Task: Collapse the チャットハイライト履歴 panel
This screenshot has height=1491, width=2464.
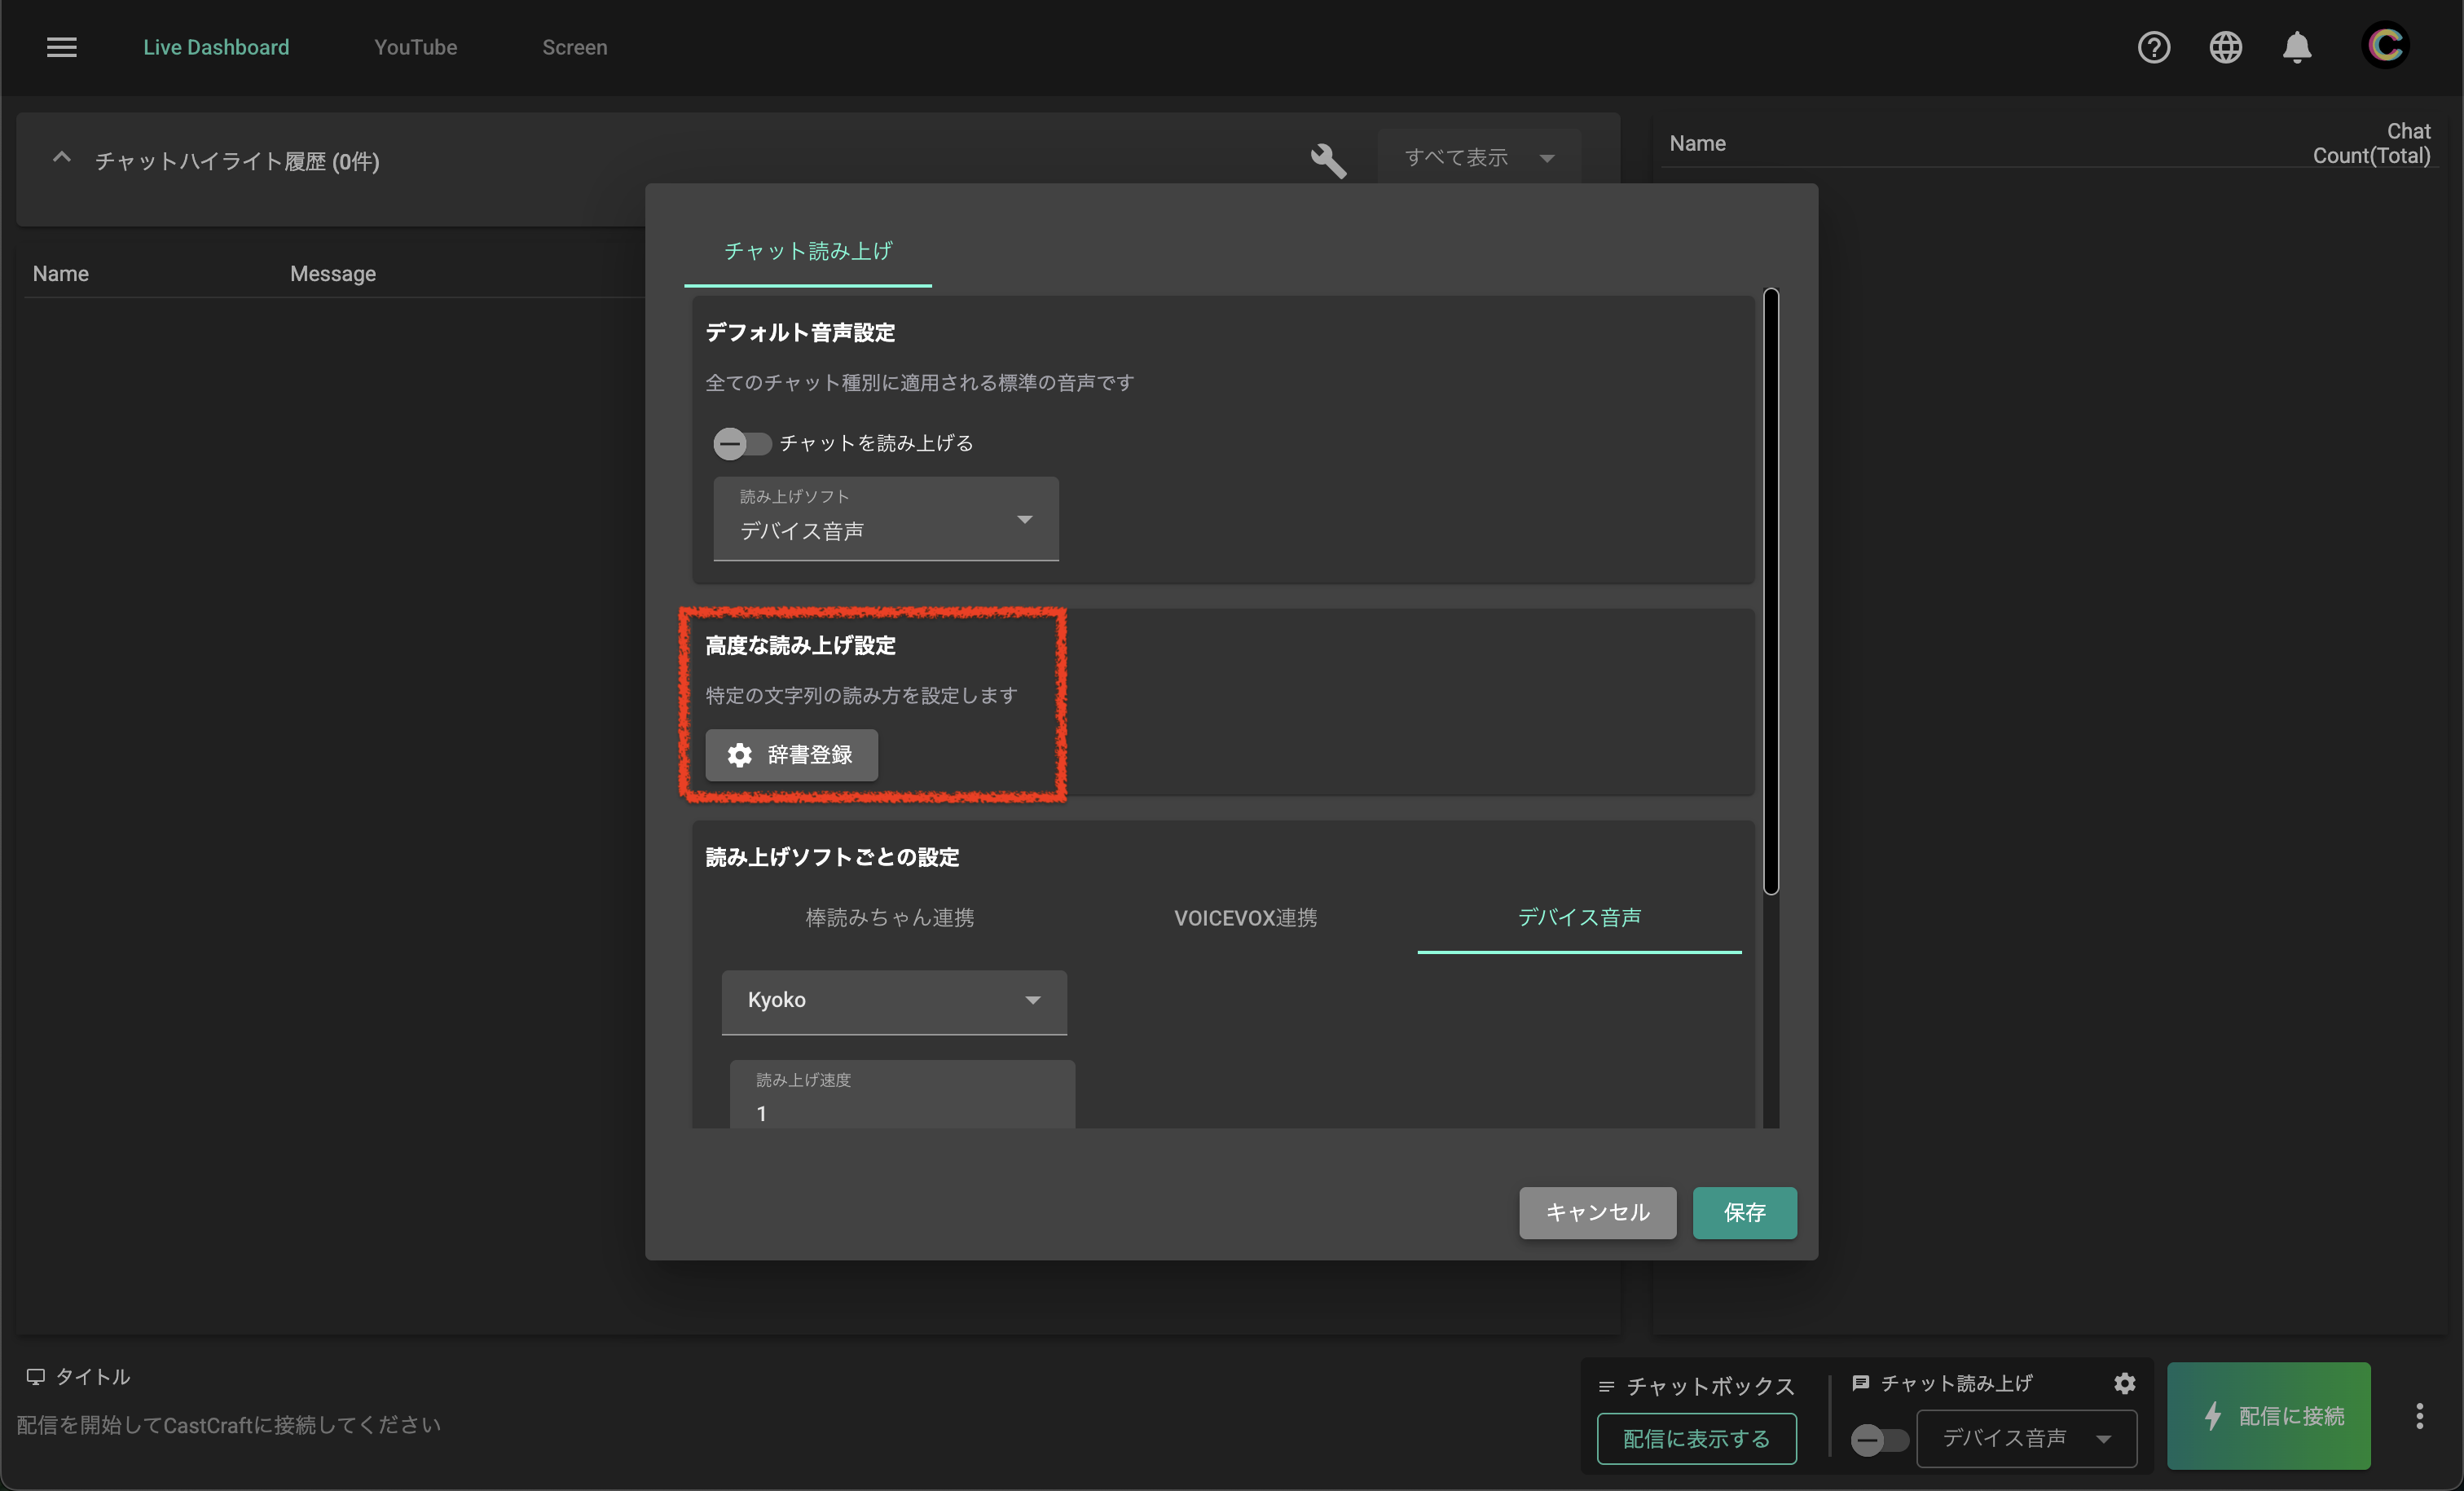Action: [x=62, y=159]
